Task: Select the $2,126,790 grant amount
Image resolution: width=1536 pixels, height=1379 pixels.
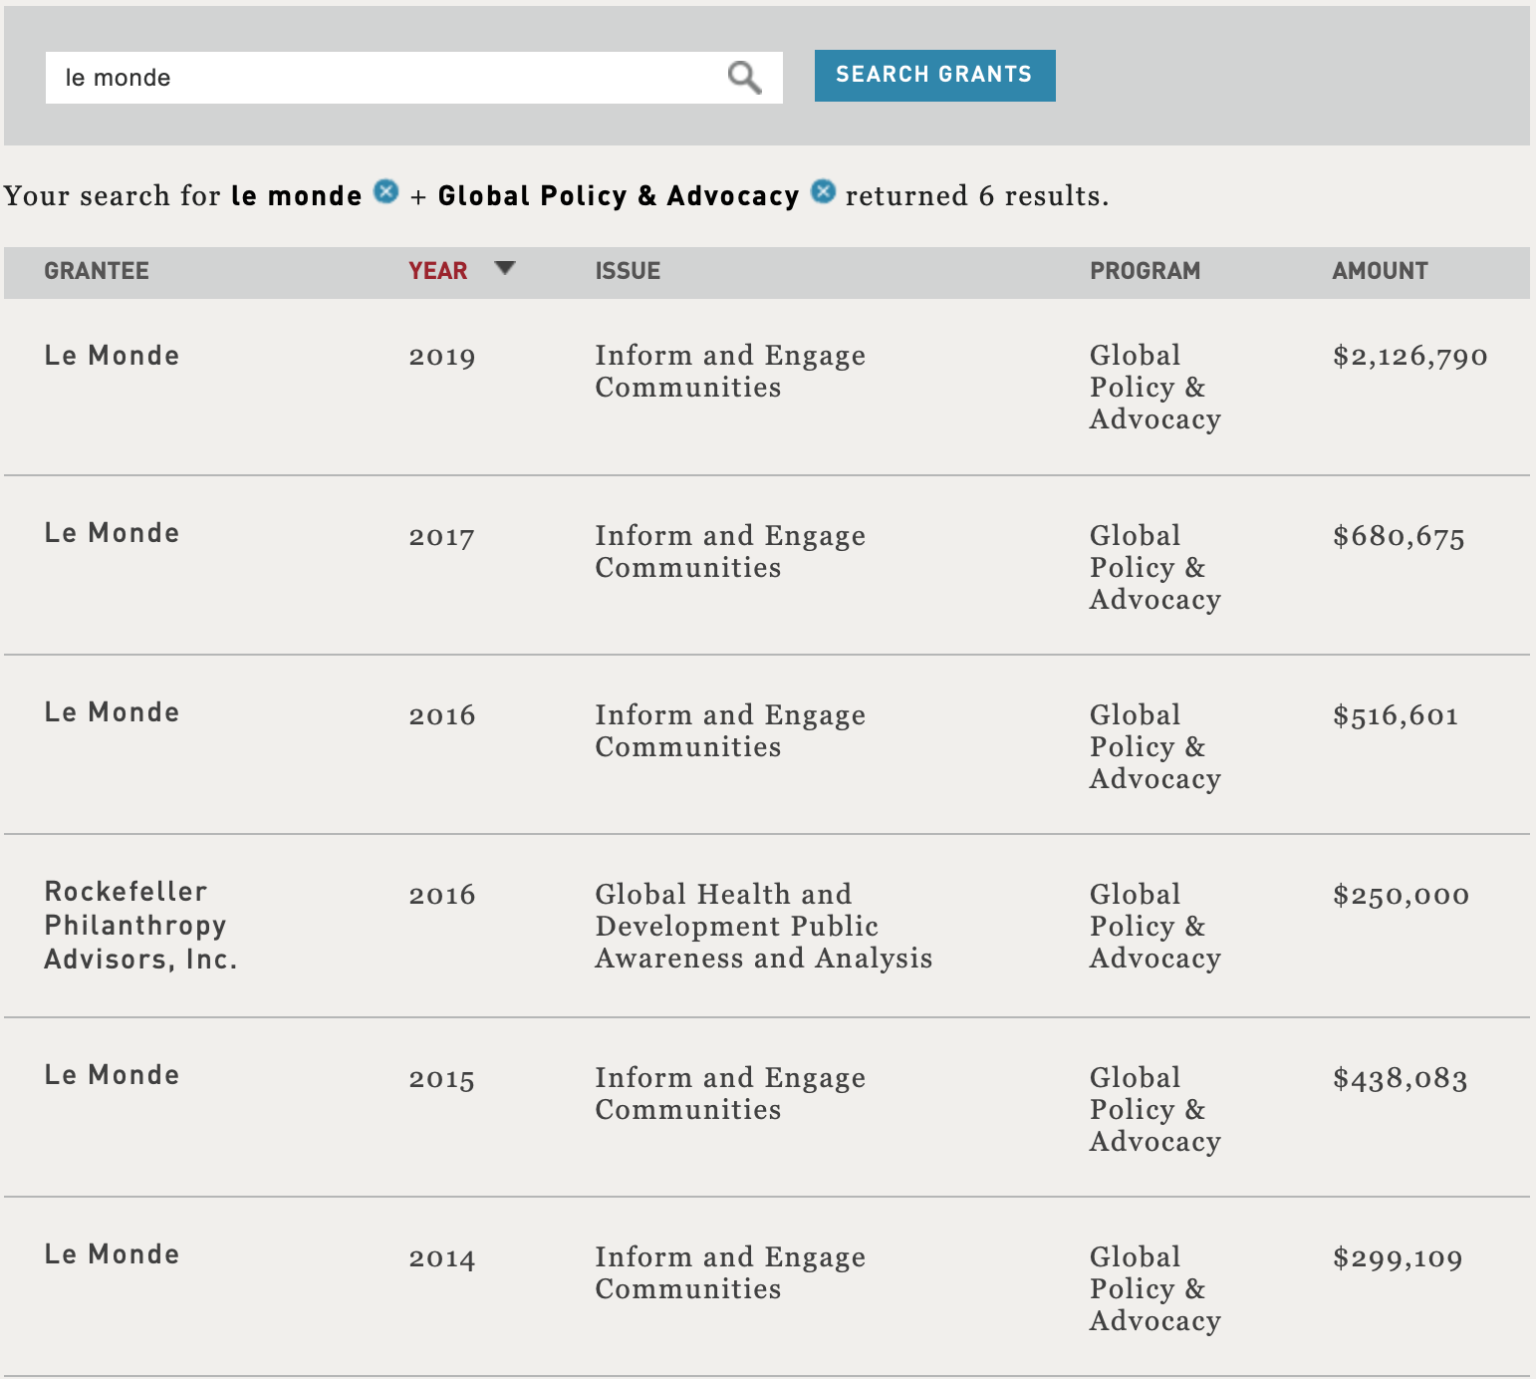Action: [x=1410, y=356]
